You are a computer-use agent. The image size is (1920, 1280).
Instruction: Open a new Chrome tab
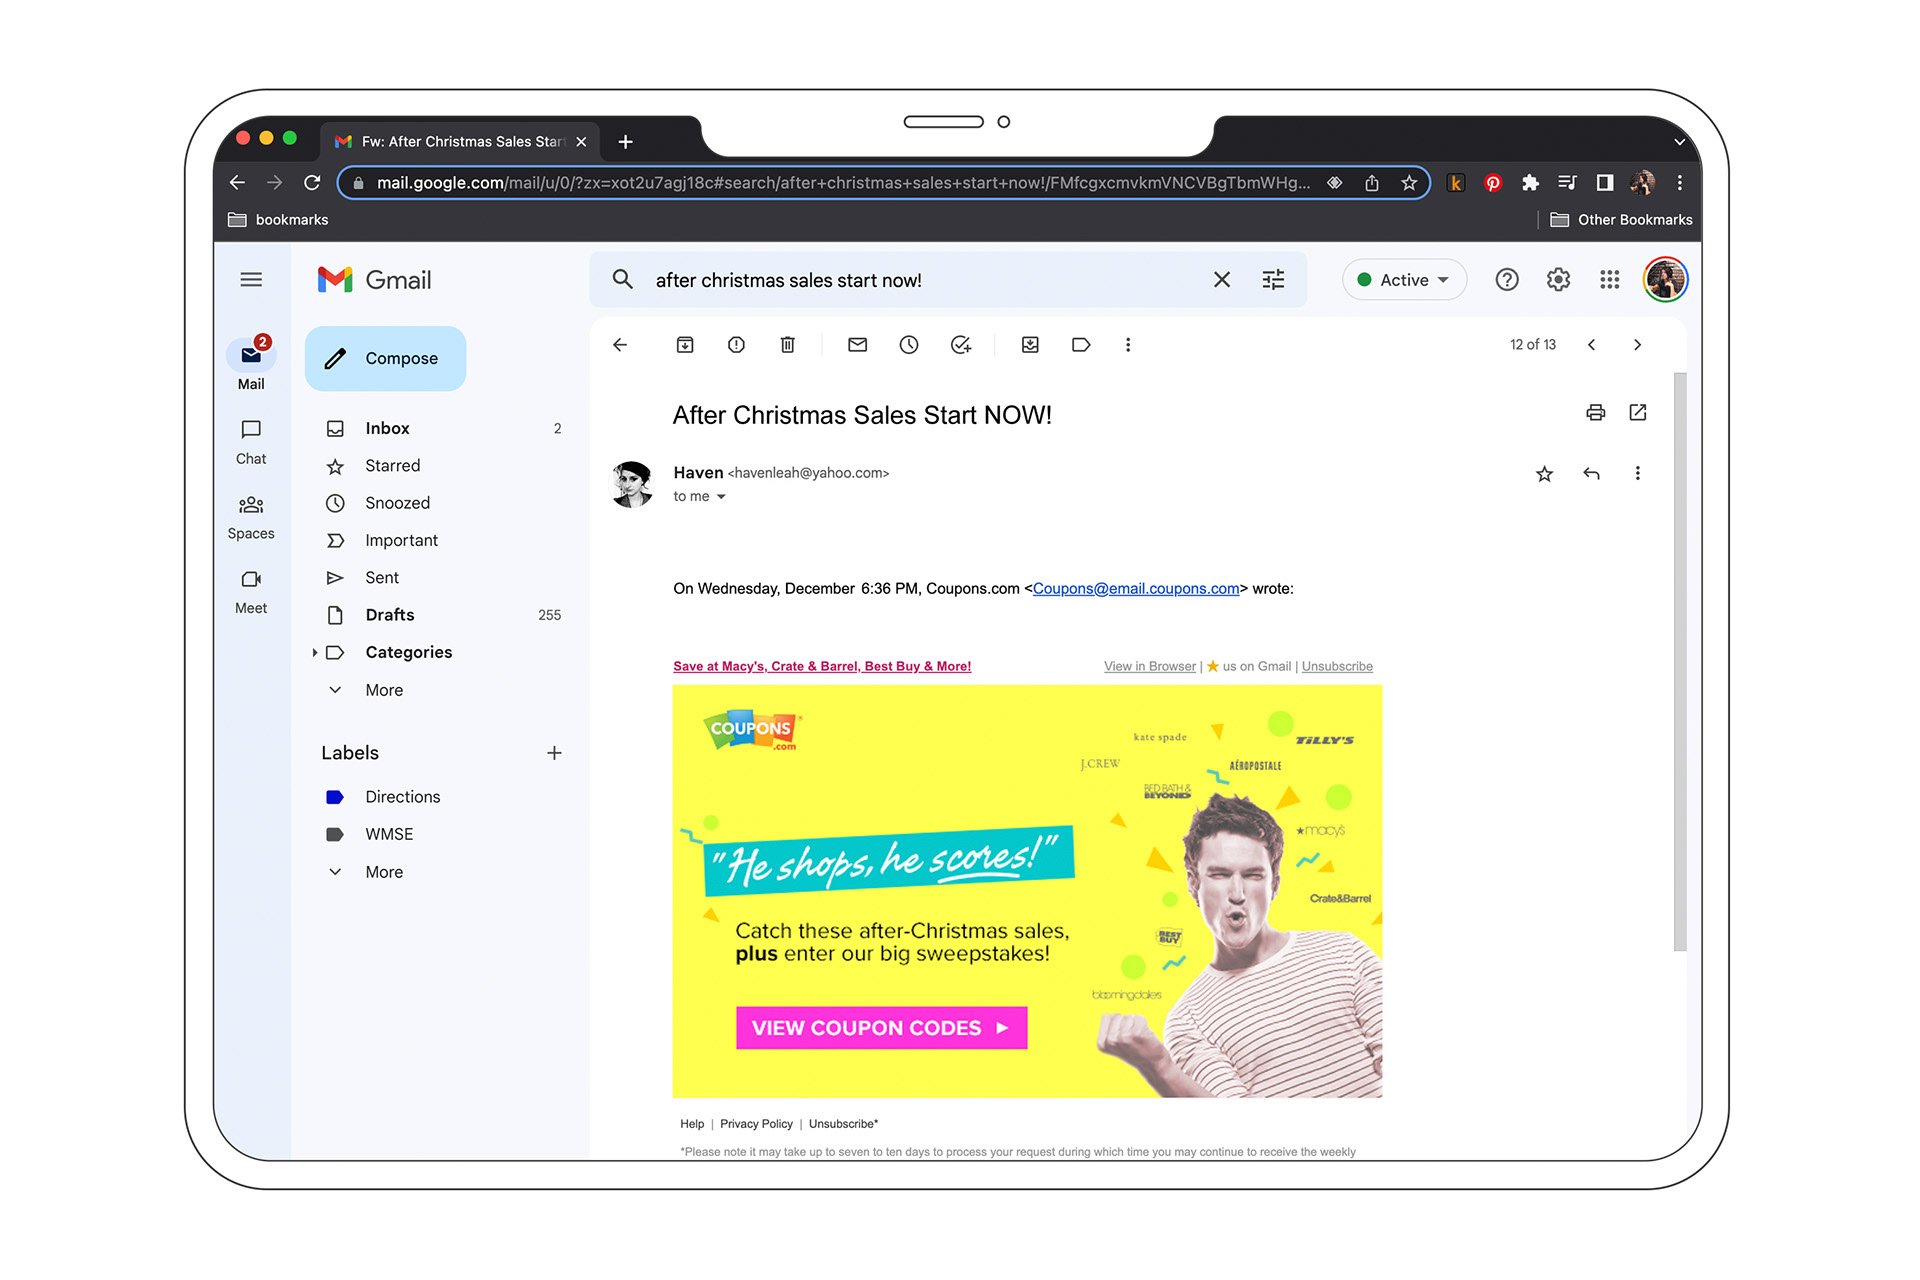pyautogui.click(x=626, y=142)
